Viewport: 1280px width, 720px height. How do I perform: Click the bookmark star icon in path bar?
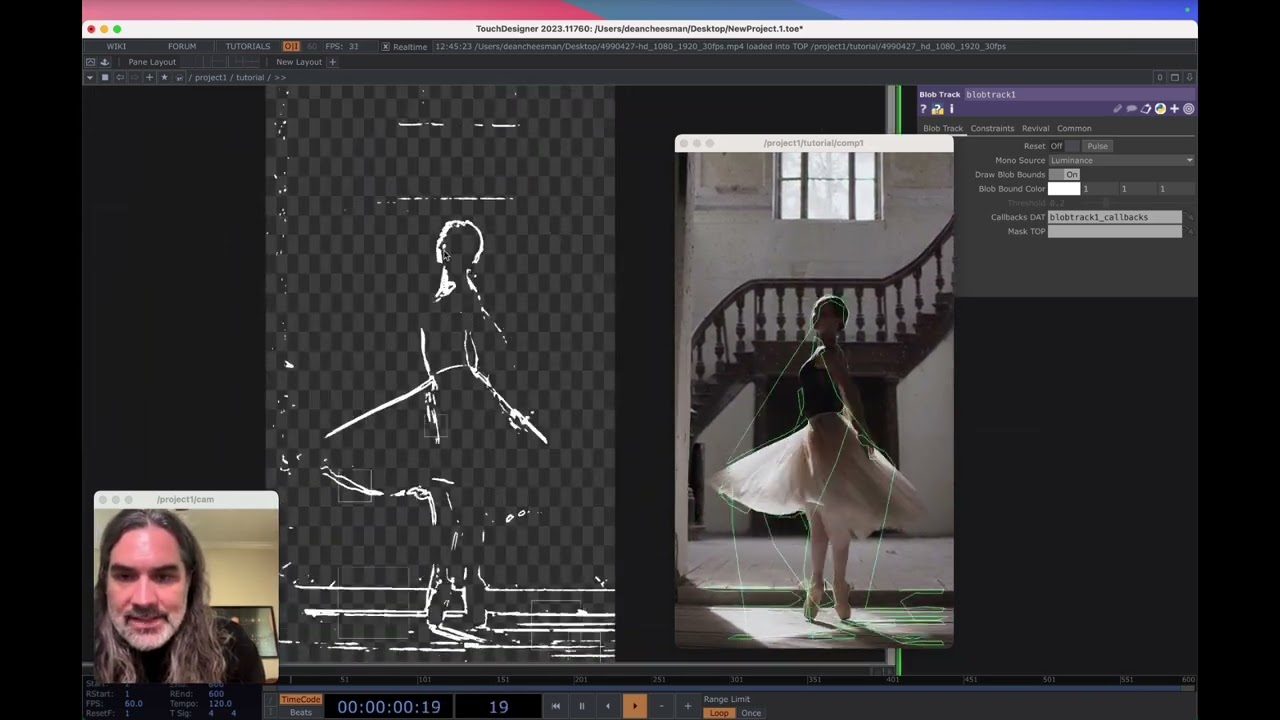point(164,77)
